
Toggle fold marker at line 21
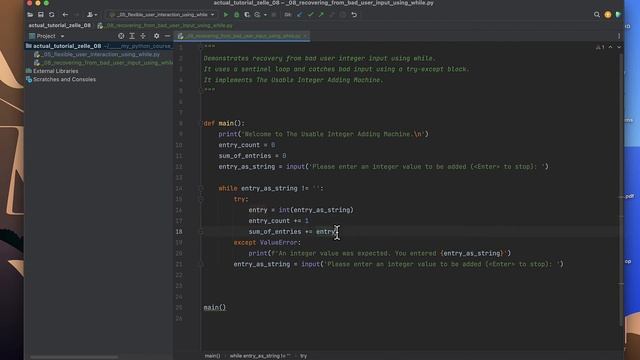[201, 264]
